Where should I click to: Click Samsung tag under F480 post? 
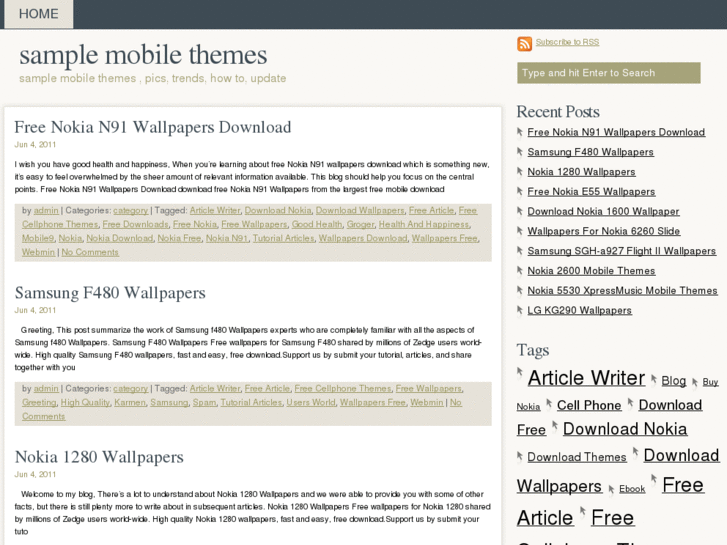click(x=169, y=403)
